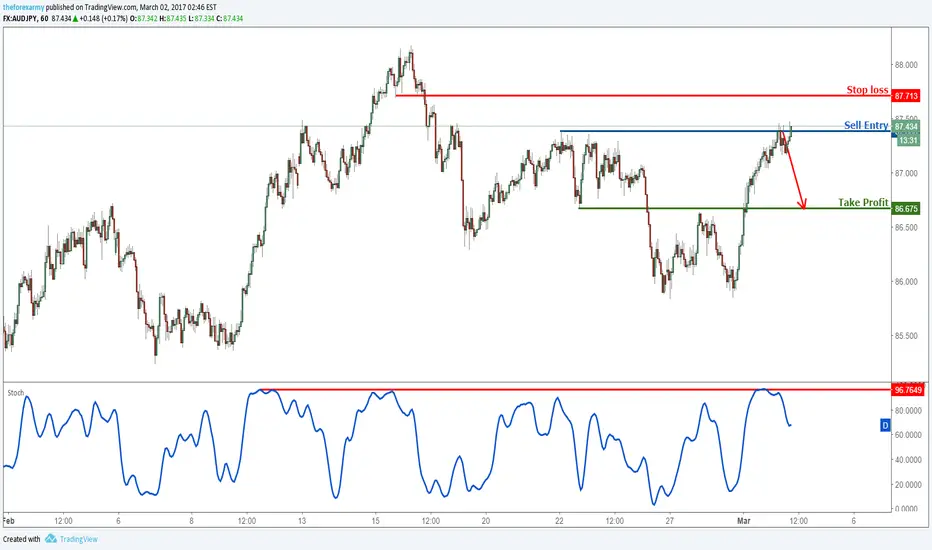Screen dimensions: 932x550
Task: Click the 86.675 take profit price tag
Action: point(906,209)
